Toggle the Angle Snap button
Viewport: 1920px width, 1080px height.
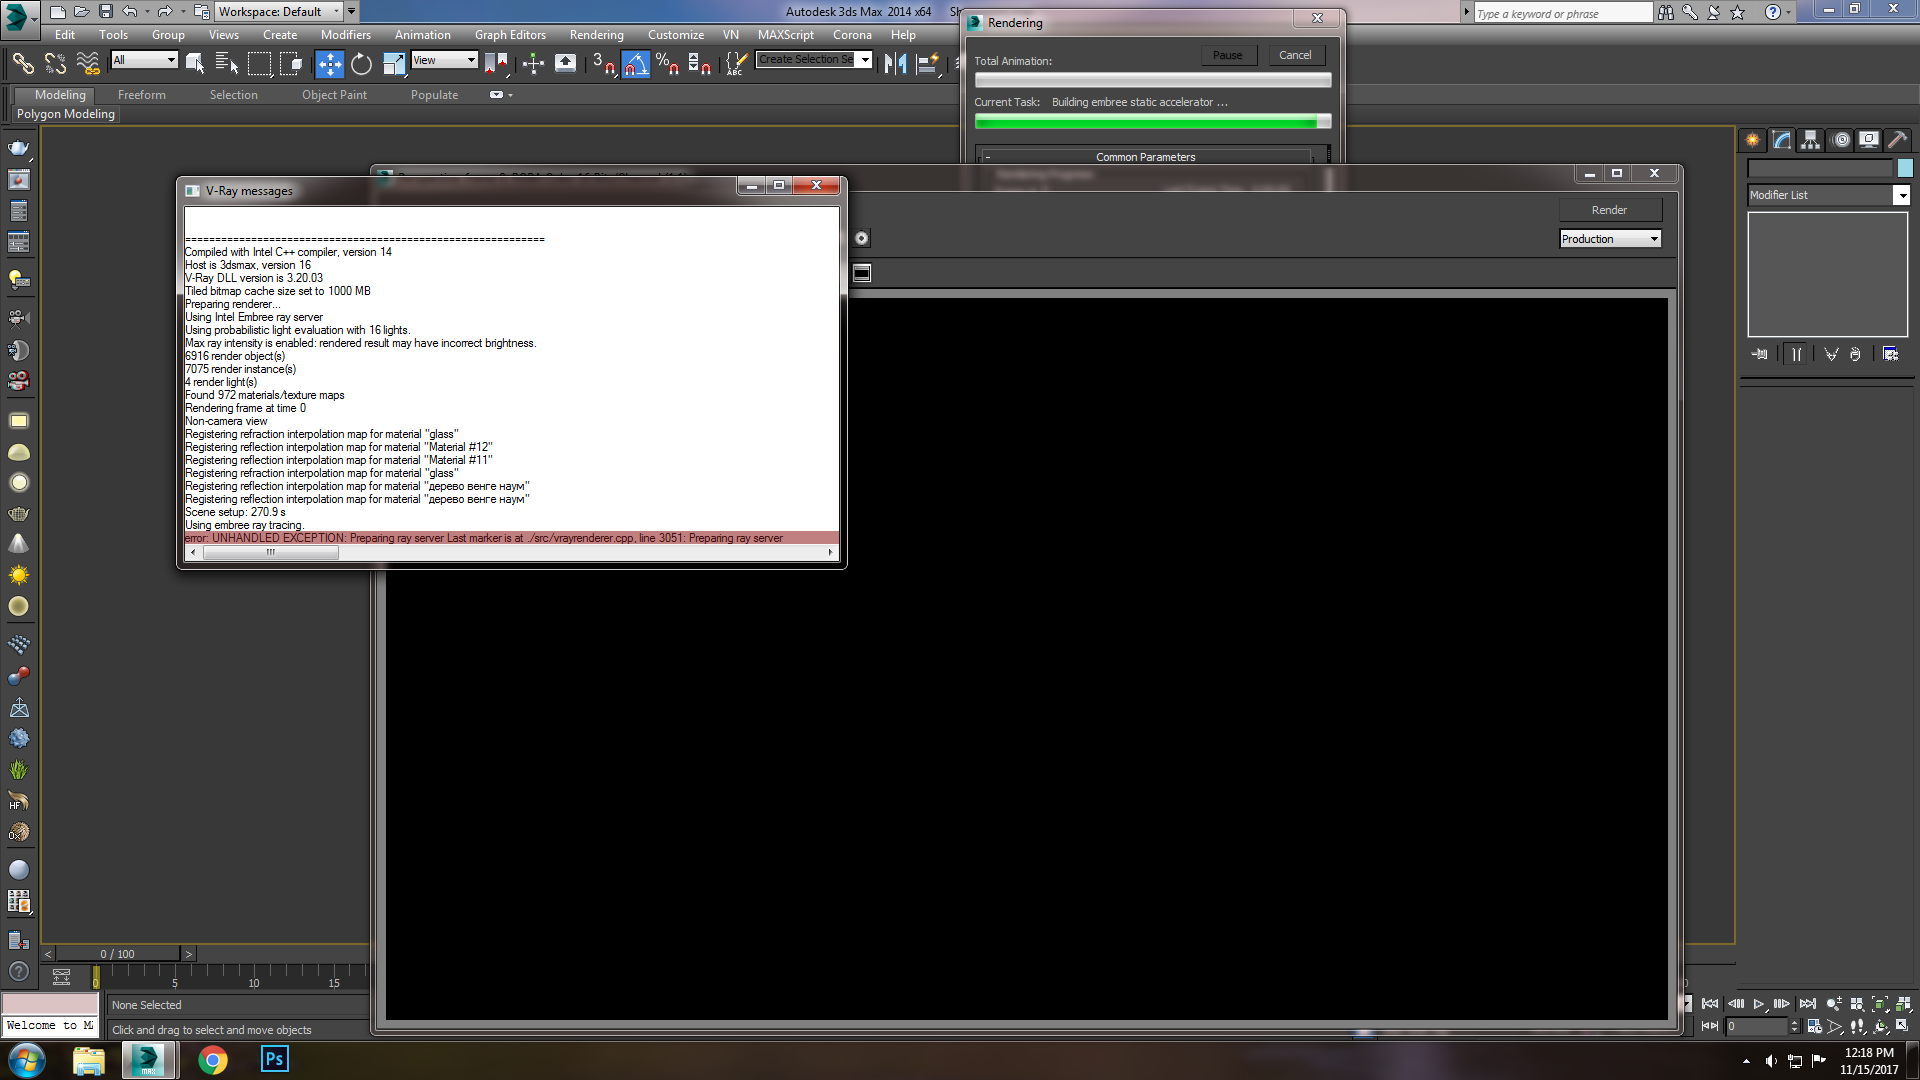point(636,64)
